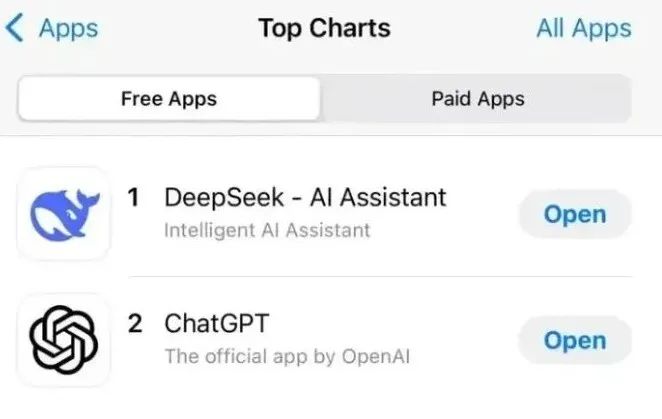Click the DeepSeek - AI Assistant title
Screen dimensions: 662x419
305,197
